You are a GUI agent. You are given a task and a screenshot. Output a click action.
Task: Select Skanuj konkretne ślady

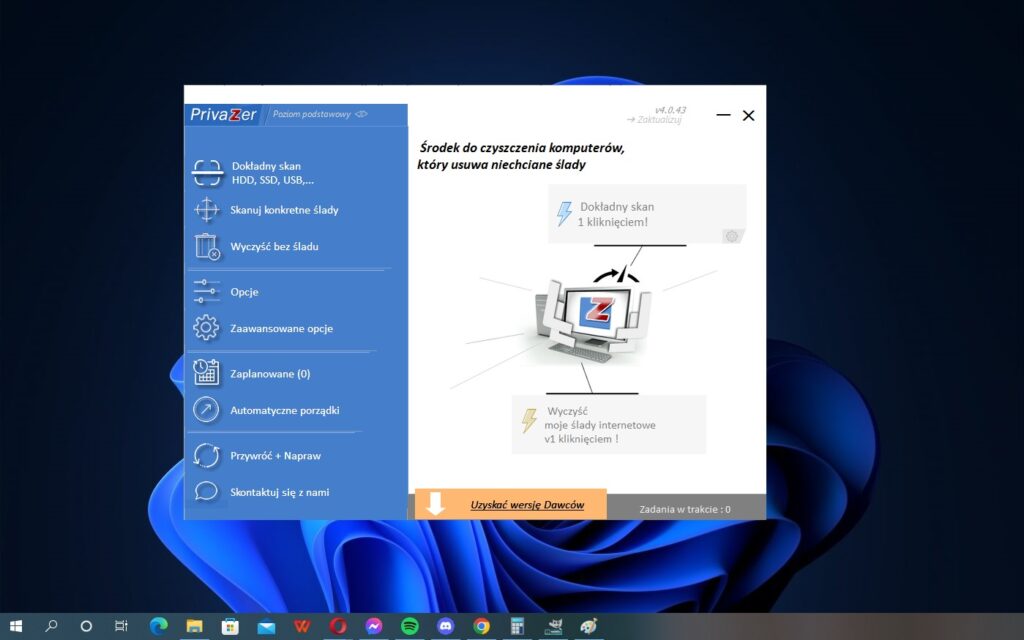(x=284, y=210)
